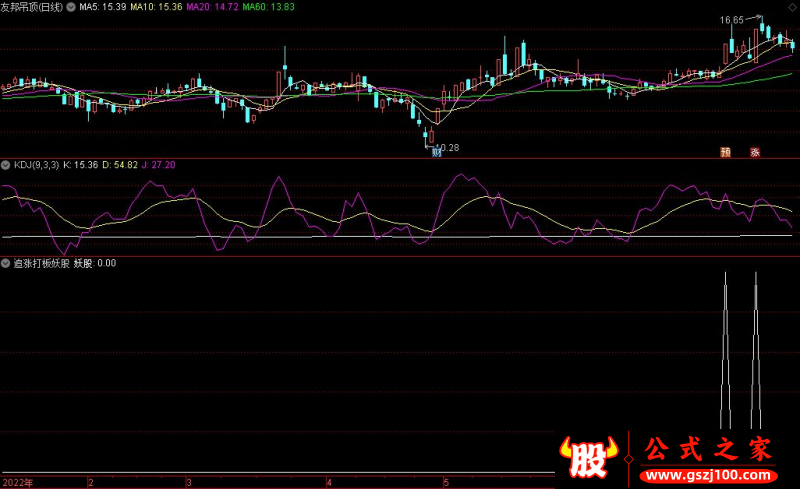Click the 2022年 marker on time axis
This screenshot has width=800, height=489.
pyautogui.click(x=18, y=482)
